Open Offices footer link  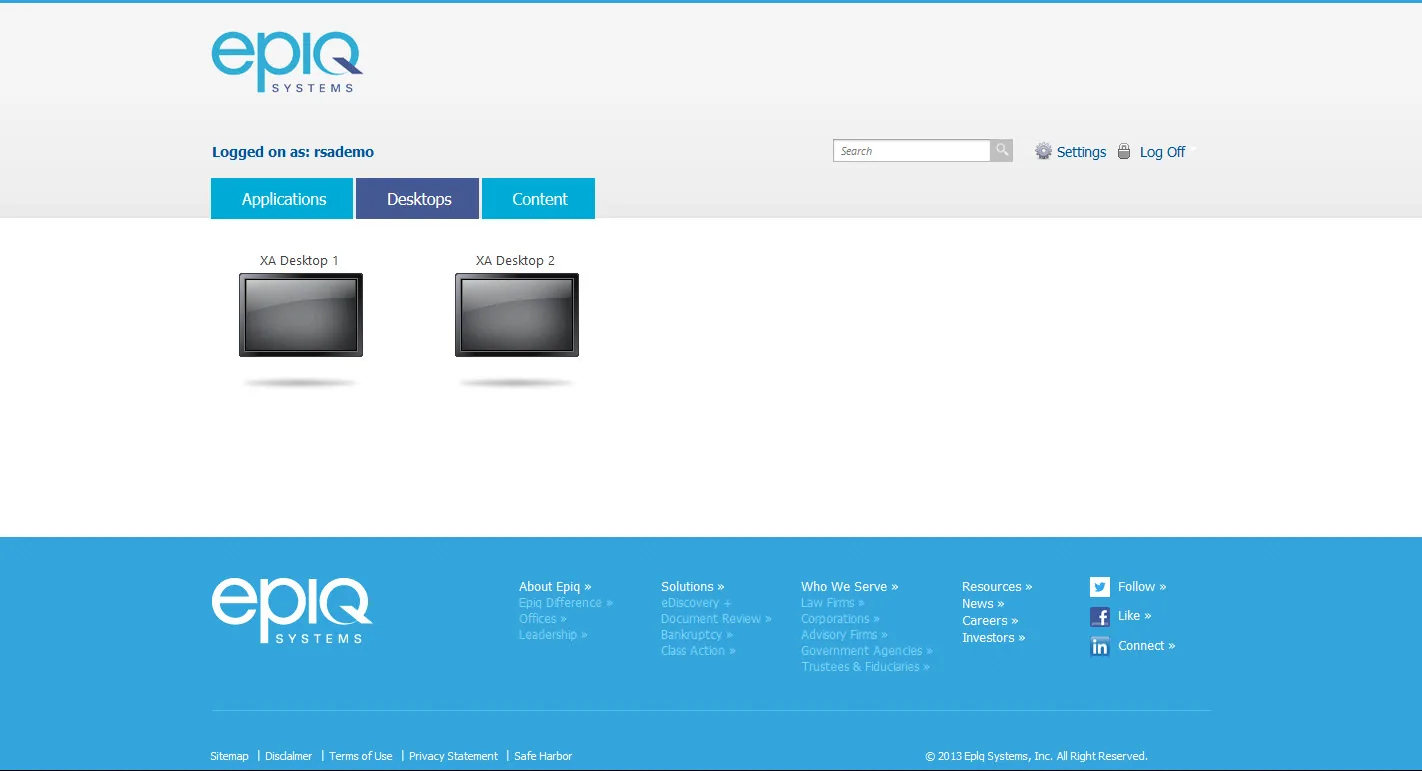pos(542,619)
